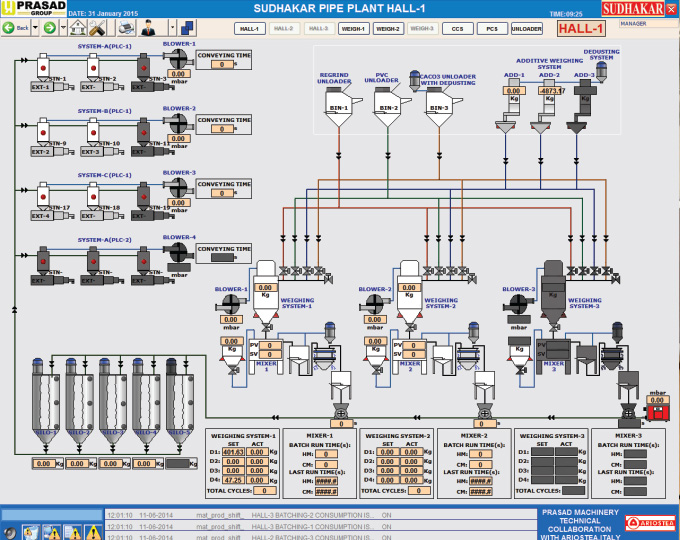Open the WEIGH-3 tab
The image size is (680, 540).
(422, 29)
